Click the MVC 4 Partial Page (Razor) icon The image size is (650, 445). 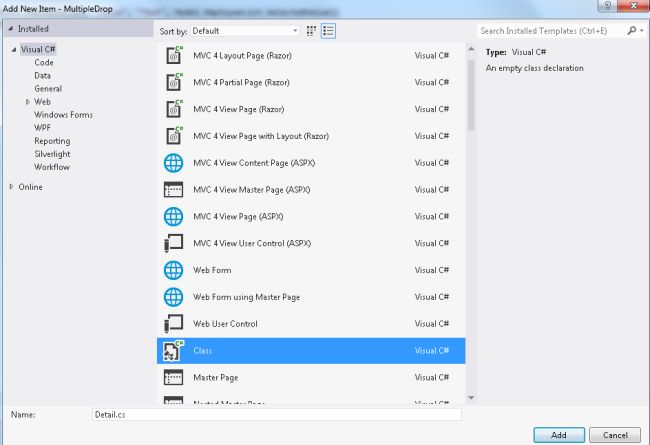tap(174, 82)
